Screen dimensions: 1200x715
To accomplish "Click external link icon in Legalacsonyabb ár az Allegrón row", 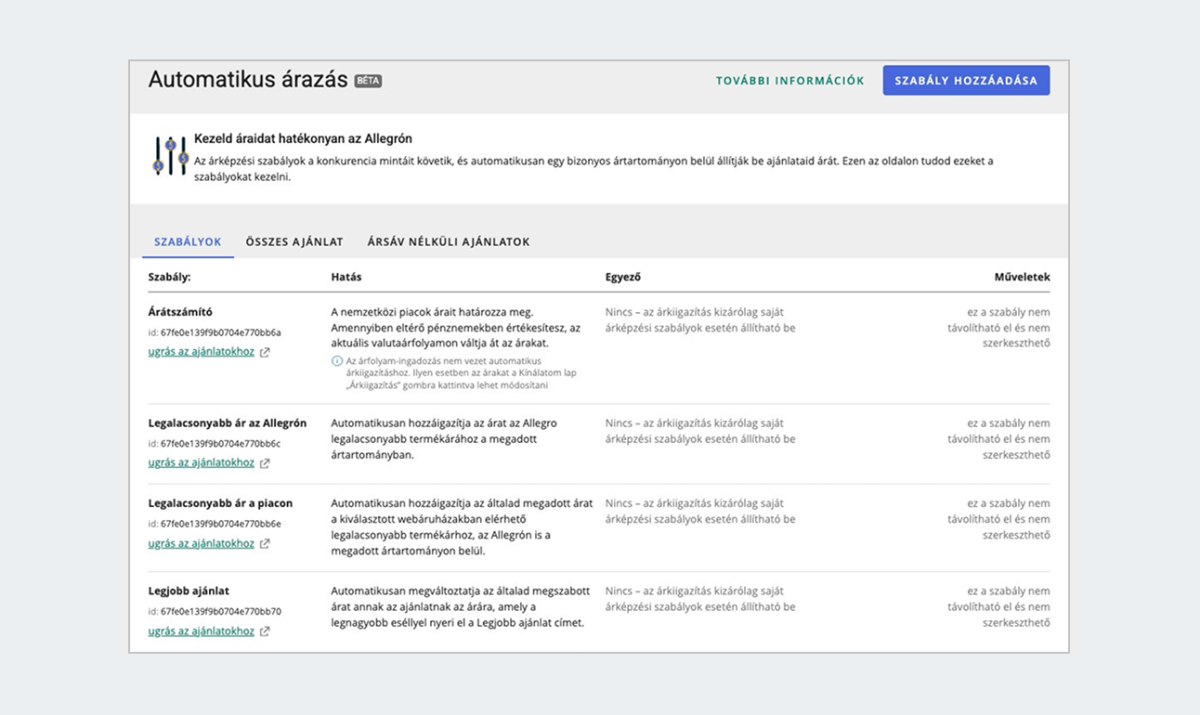I will 264,463.
